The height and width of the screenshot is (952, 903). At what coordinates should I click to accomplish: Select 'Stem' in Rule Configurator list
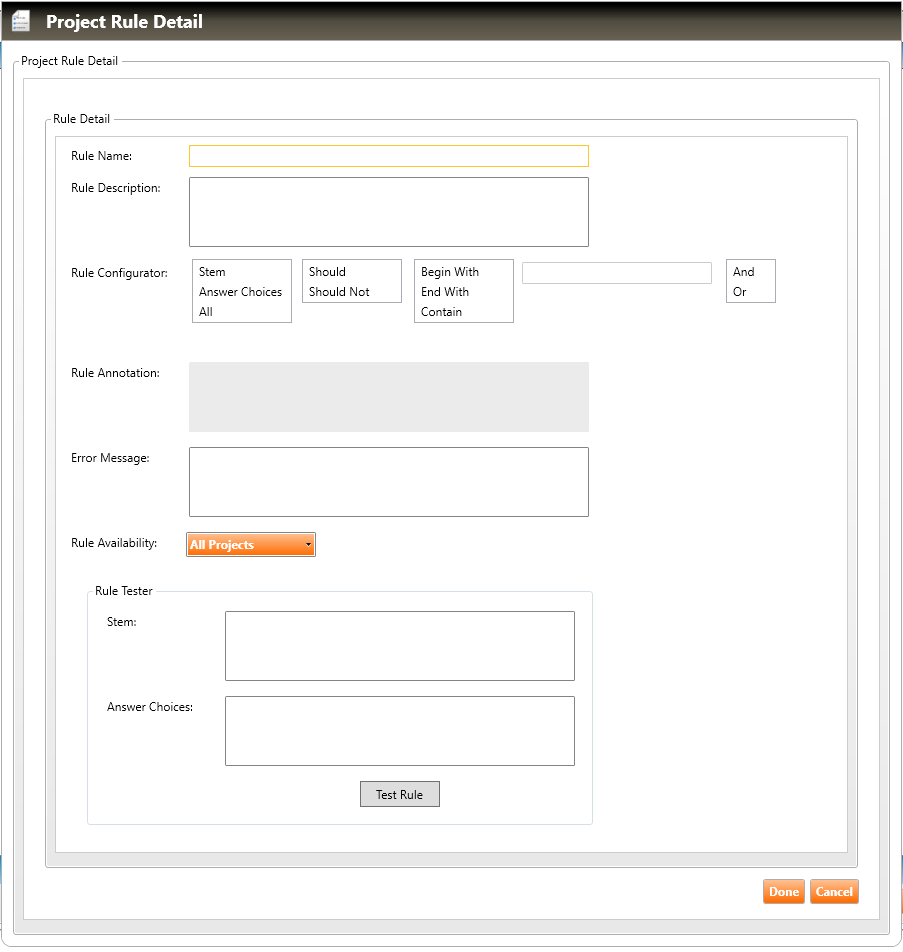click(212, 272)
